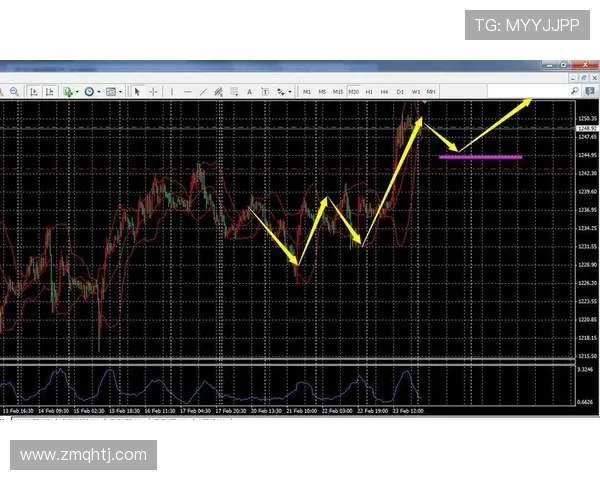Open the indicators list dropdown arrow
Screen dimensions: 600x480
pos(77,91)
